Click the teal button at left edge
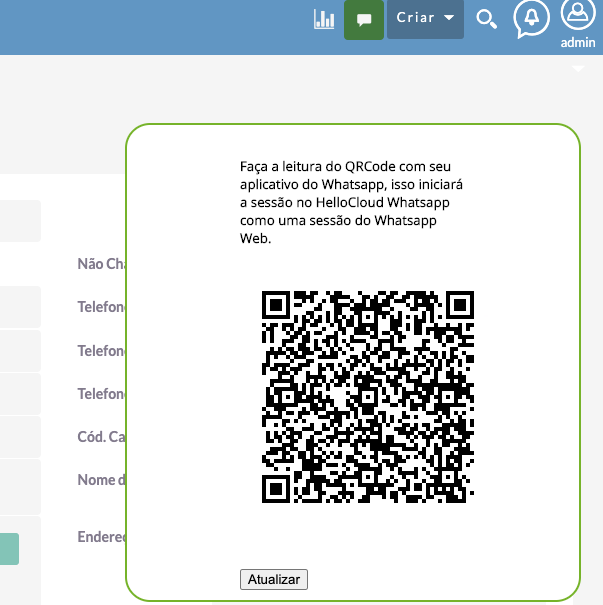The image size is (603, 605). (9, 549)
